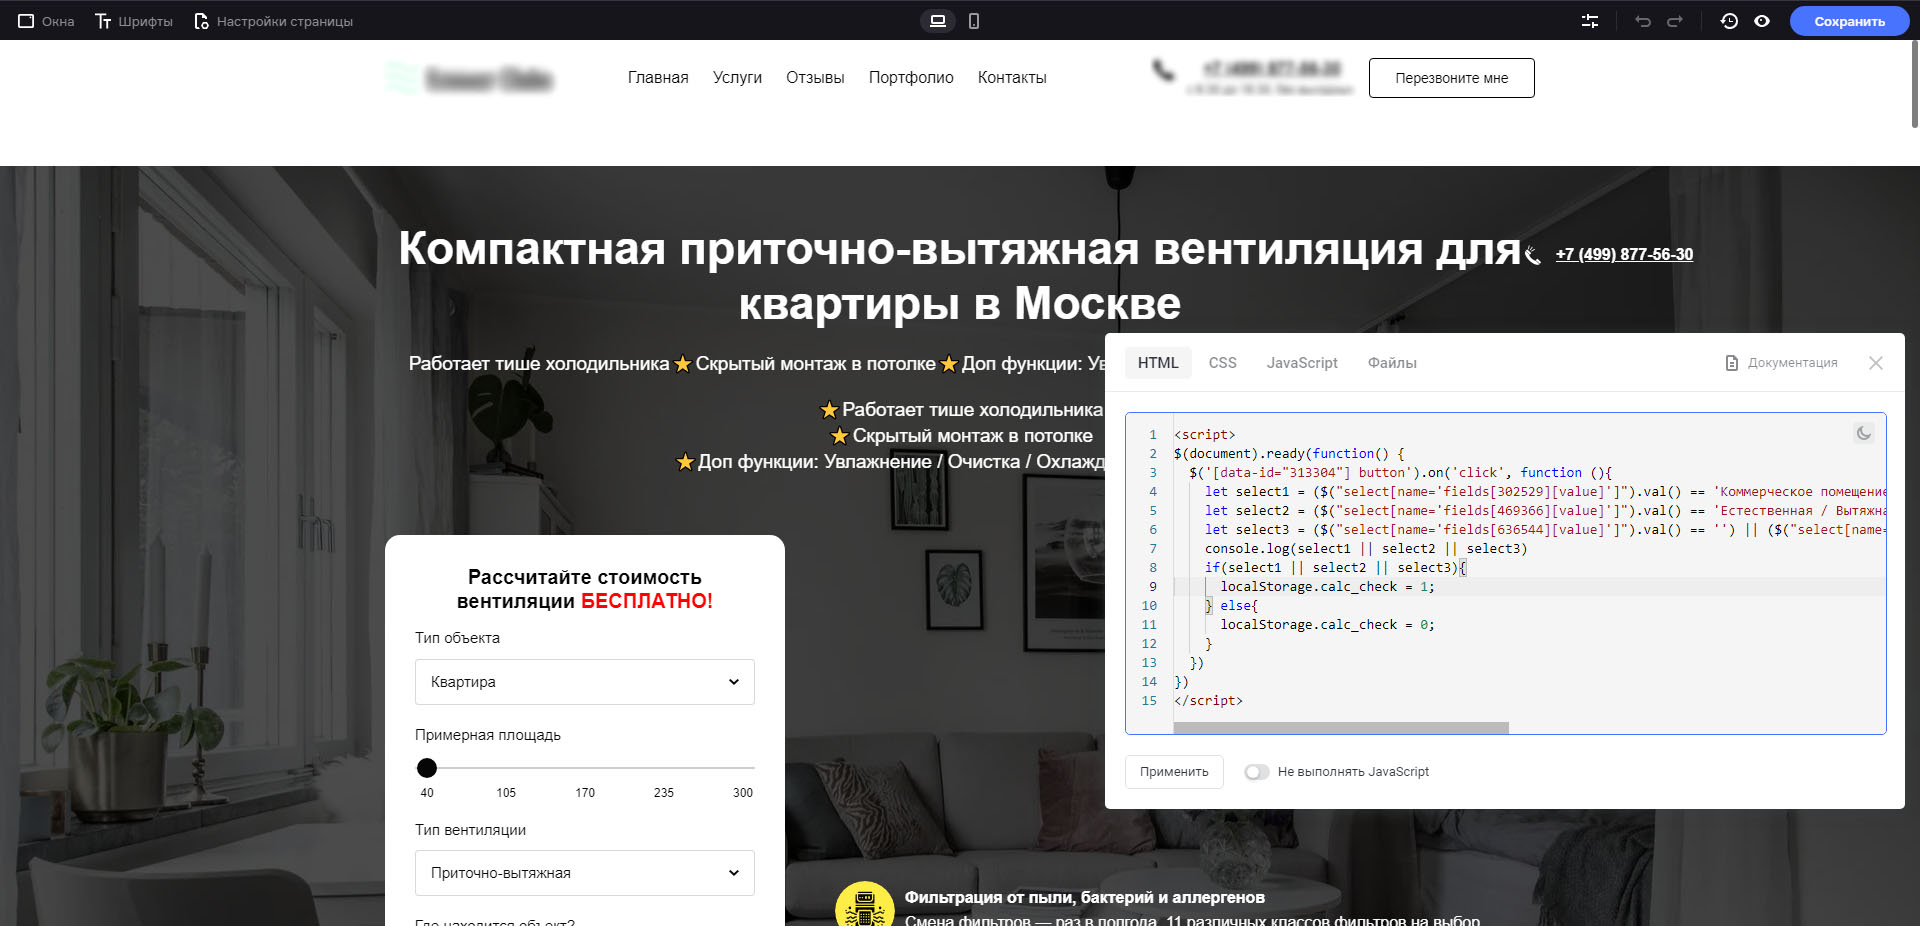Open the Контакты navigation link

[1012, 78]
